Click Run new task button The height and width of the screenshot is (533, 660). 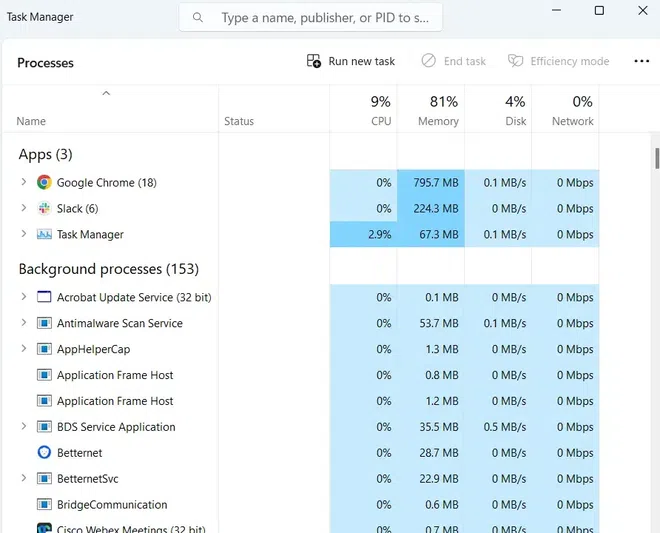tap(351, 61)
